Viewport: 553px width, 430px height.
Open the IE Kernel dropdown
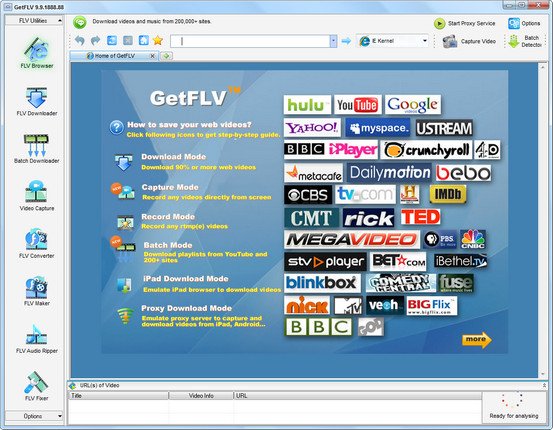[x=393, y=41]
